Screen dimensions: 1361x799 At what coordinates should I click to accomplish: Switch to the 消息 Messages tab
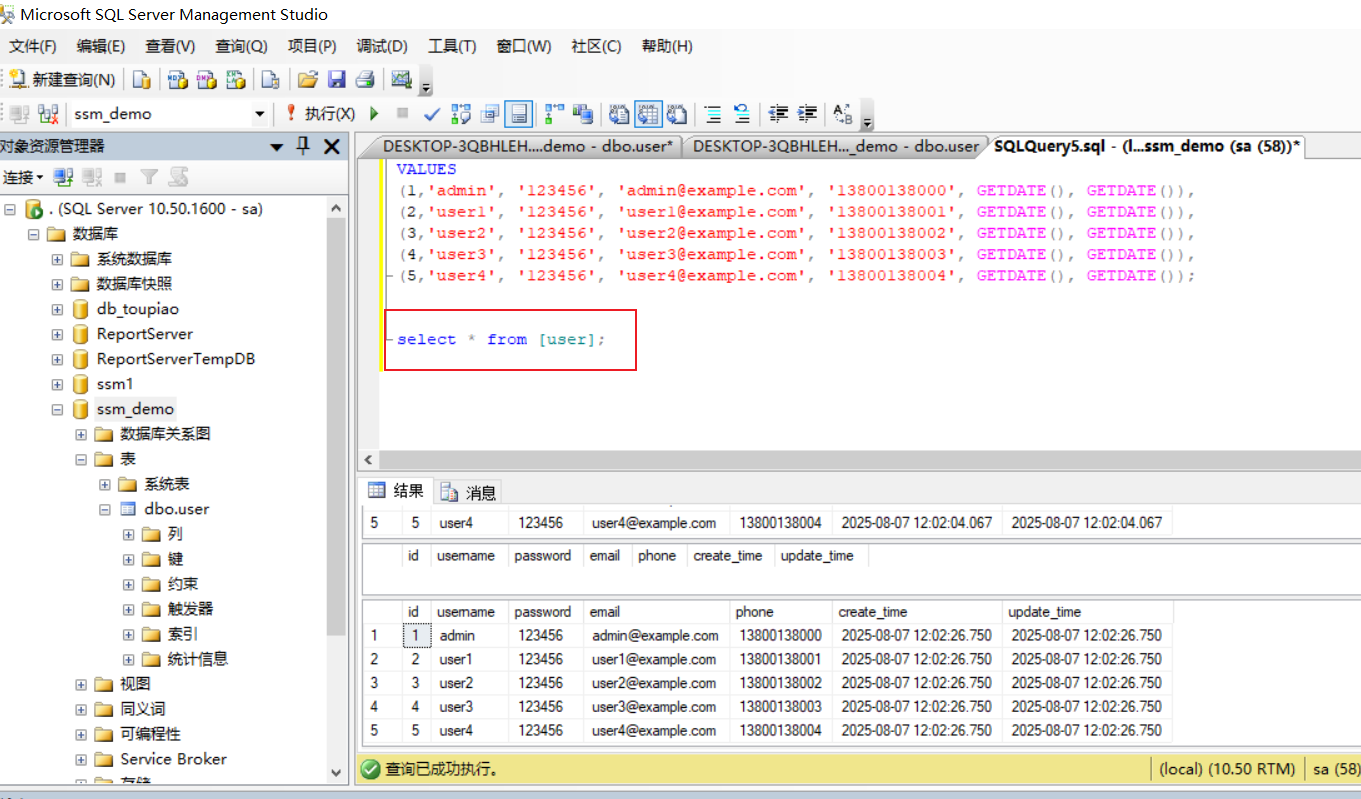(469, 492)
